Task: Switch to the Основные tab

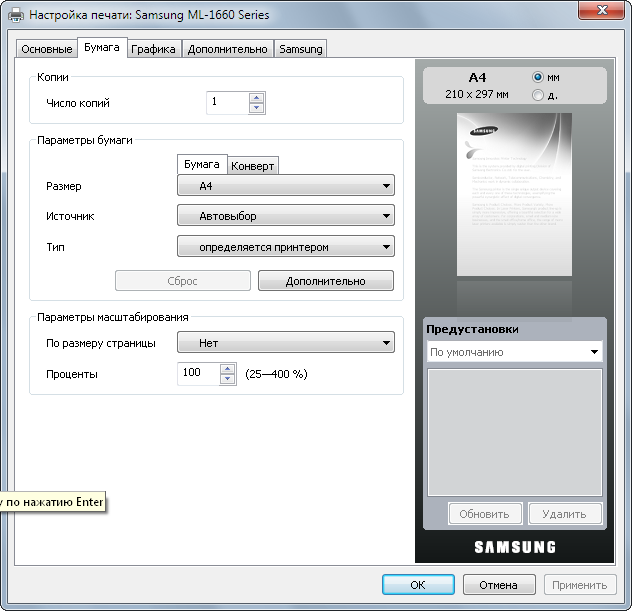Action: click(x=46, y=49)
